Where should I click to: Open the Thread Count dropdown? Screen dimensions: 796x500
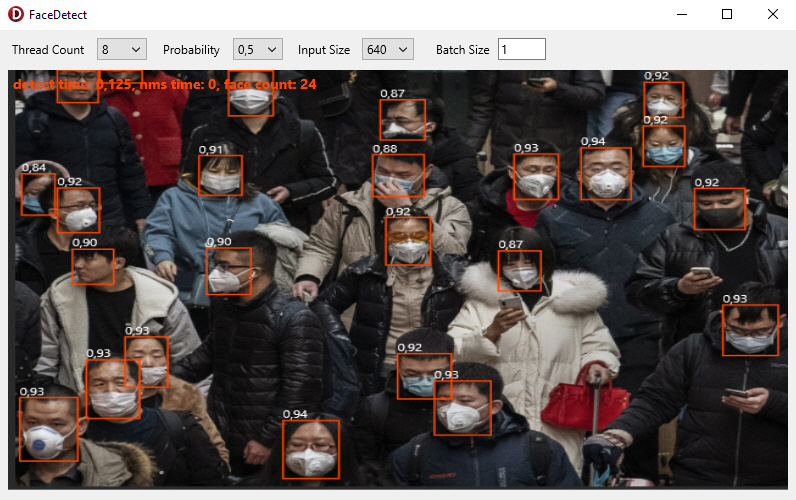tap(122, 49)
